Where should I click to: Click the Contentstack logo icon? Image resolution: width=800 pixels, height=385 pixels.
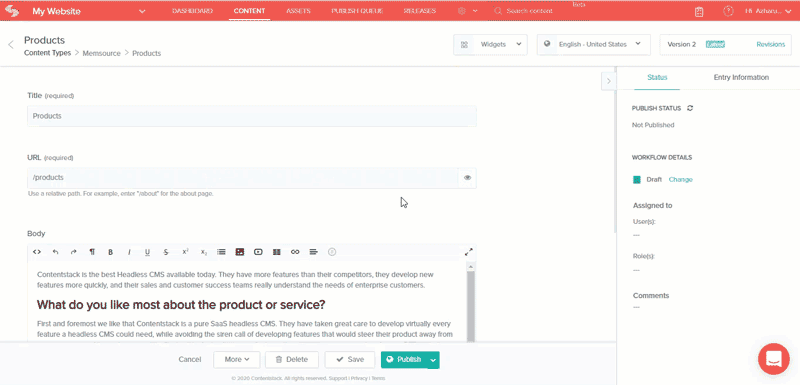(12, 11)
